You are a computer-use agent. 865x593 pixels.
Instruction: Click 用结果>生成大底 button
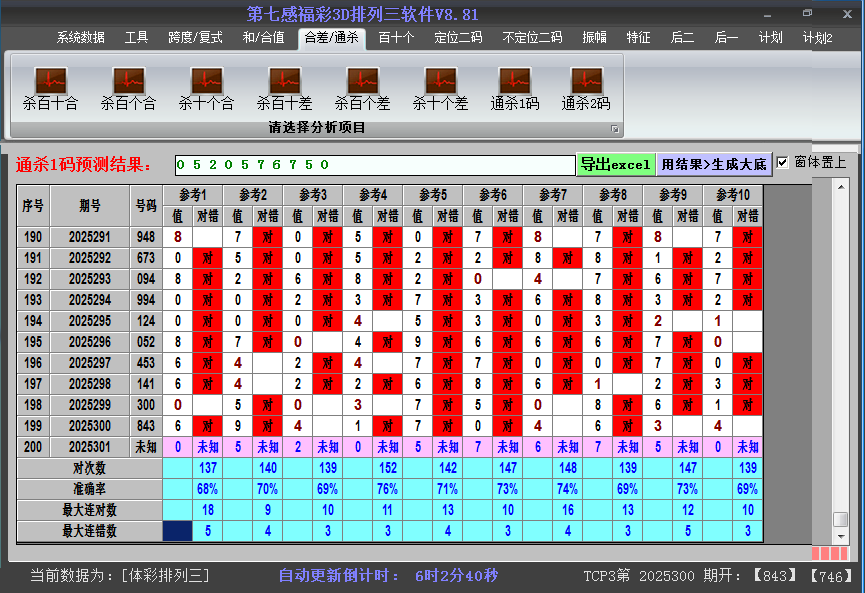[x=714, y=164]
